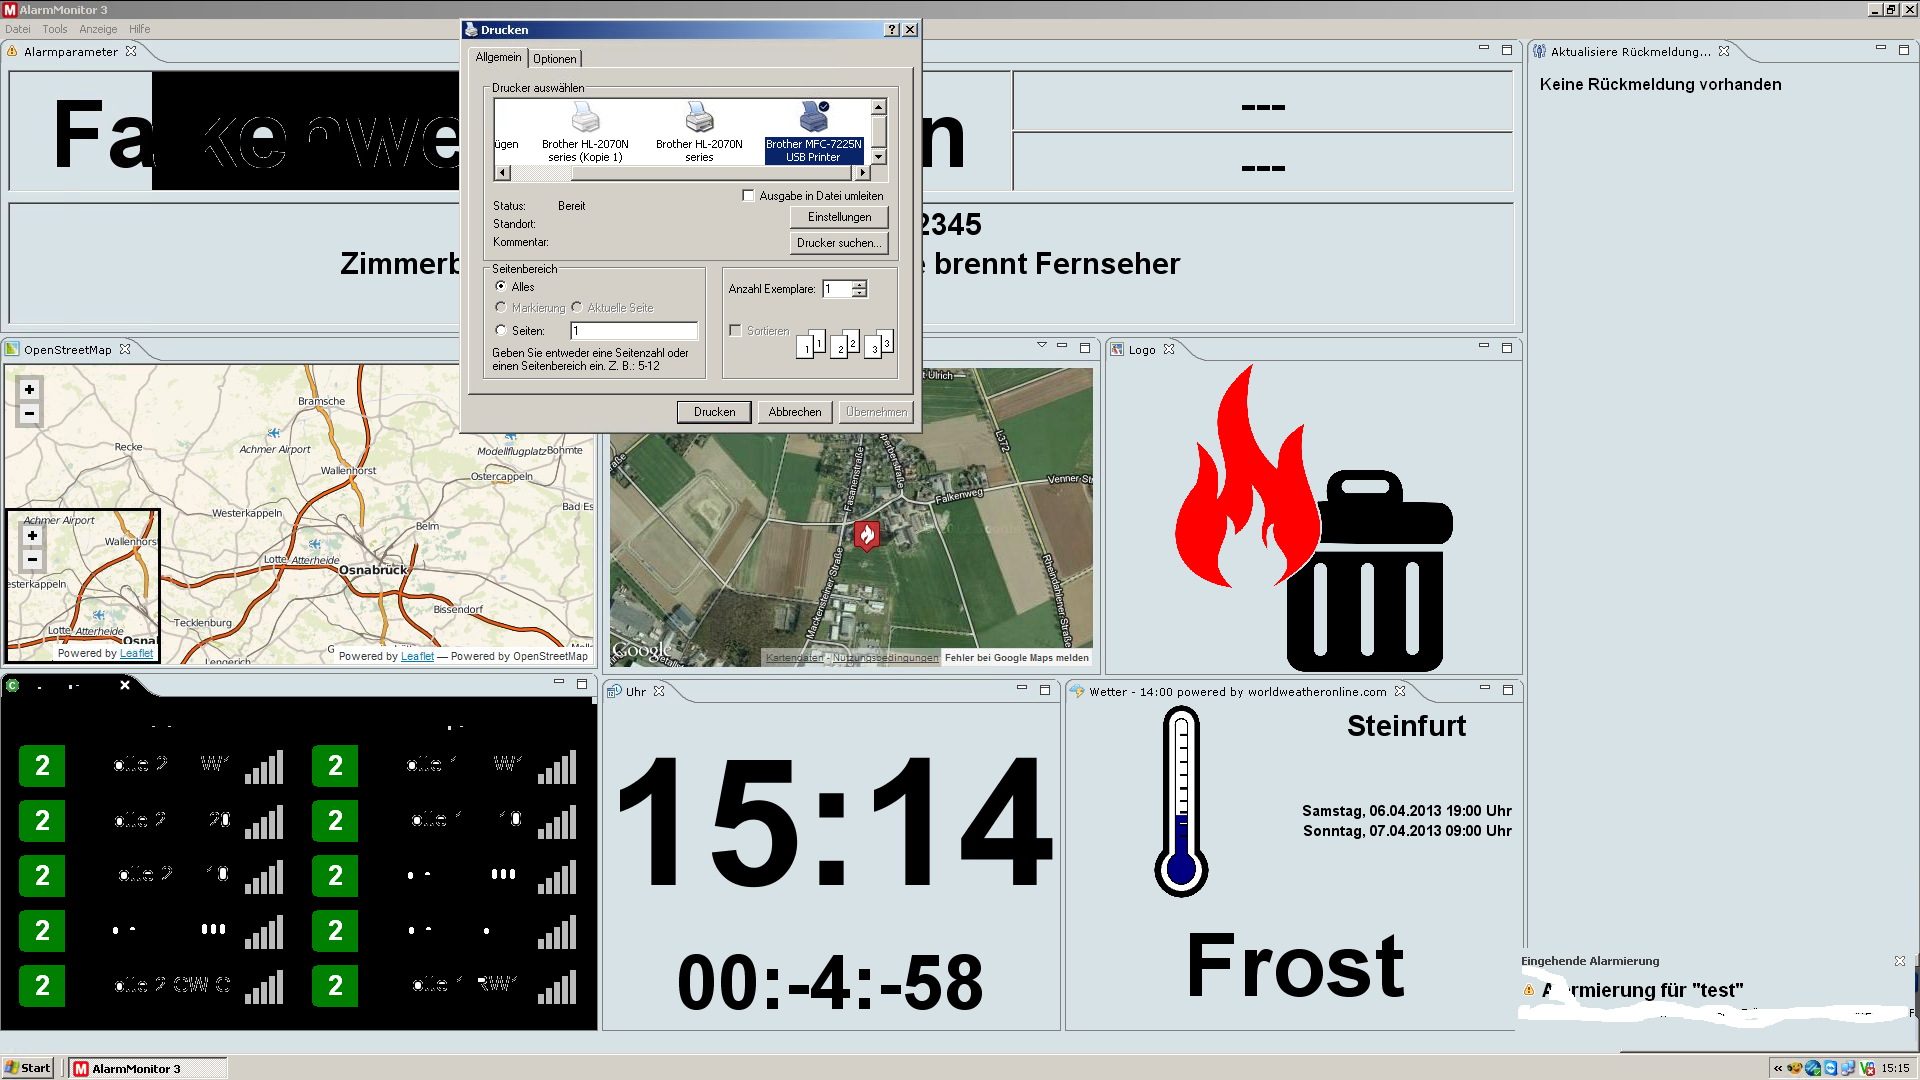Viewport: 1920px width, 1080px height.
Task: Zoom out on OpenStreetMap main map
Action: tap(29, 414)
